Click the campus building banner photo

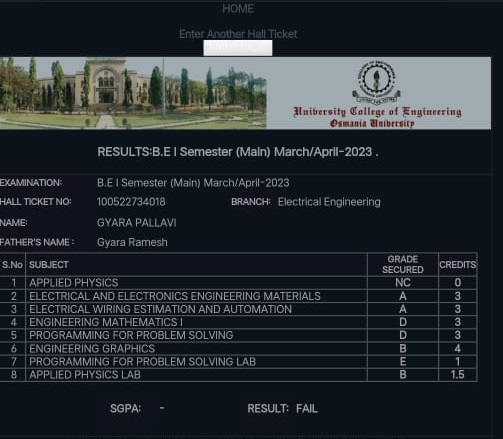[133, 93]
